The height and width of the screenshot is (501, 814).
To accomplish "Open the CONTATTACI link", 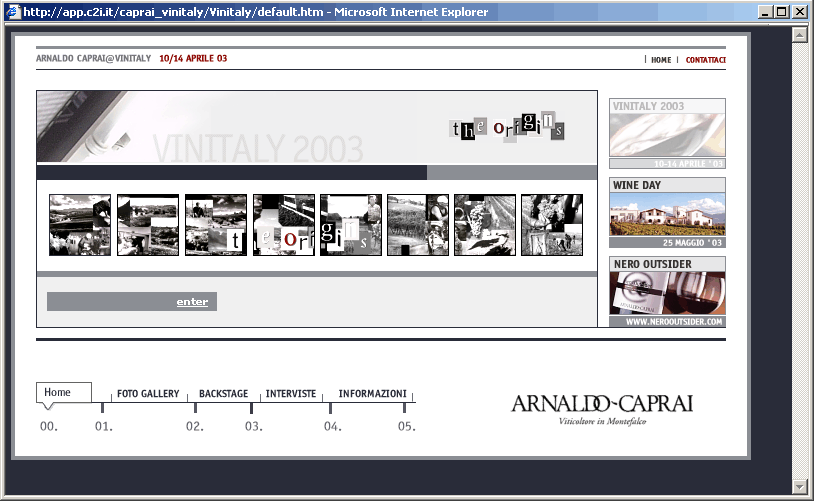I will [706, 60].
